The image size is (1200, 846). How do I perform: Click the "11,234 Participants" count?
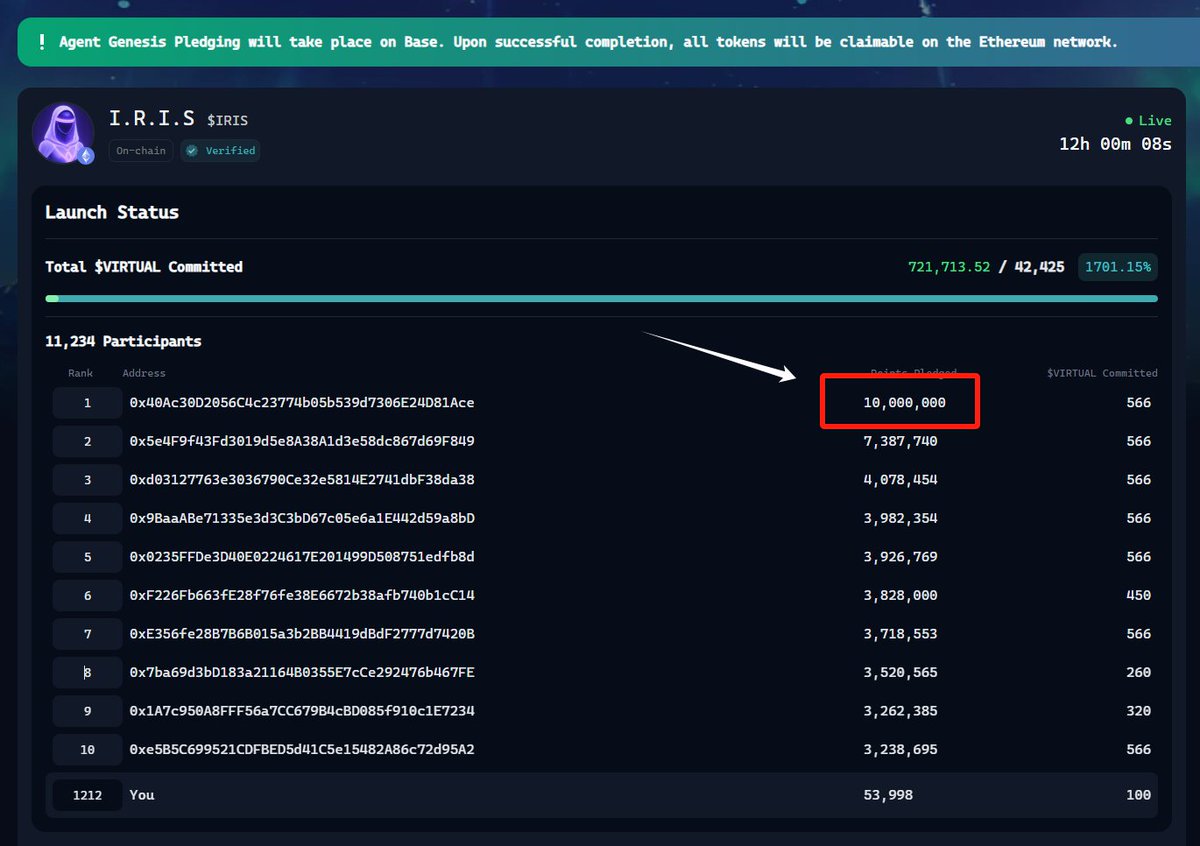point(123,341)
